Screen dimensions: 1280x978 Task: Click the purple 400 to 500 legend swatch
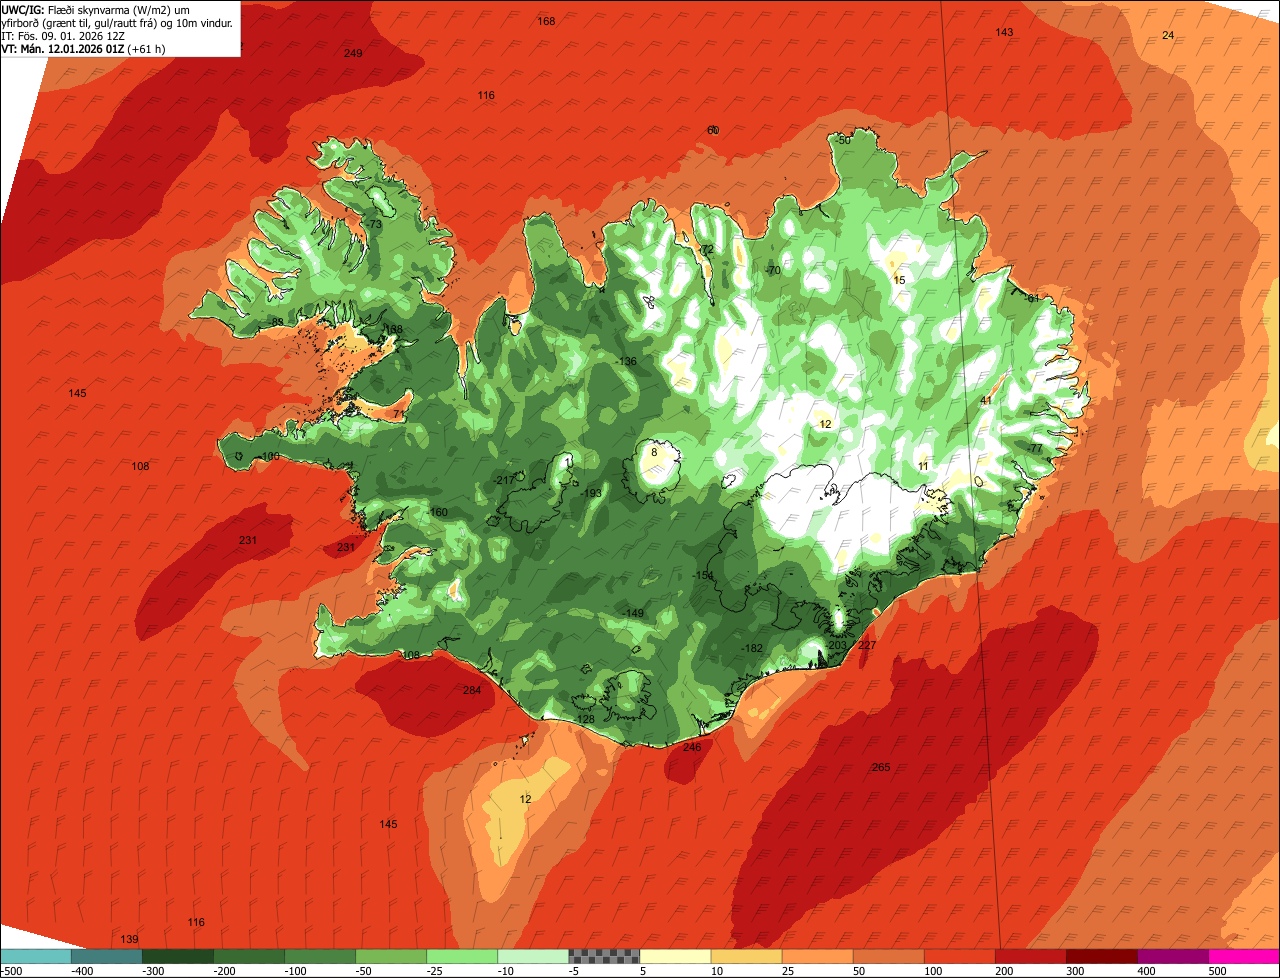1171,956
